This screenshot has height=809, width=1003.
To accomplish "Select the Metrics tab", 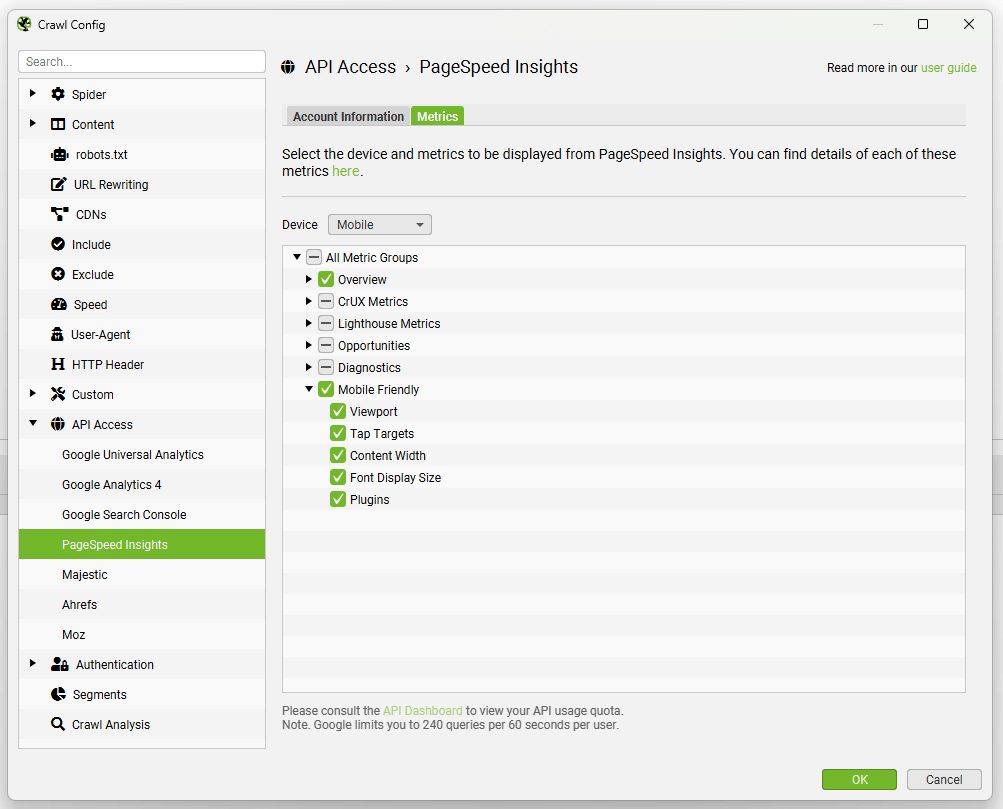I will (437, 116).
